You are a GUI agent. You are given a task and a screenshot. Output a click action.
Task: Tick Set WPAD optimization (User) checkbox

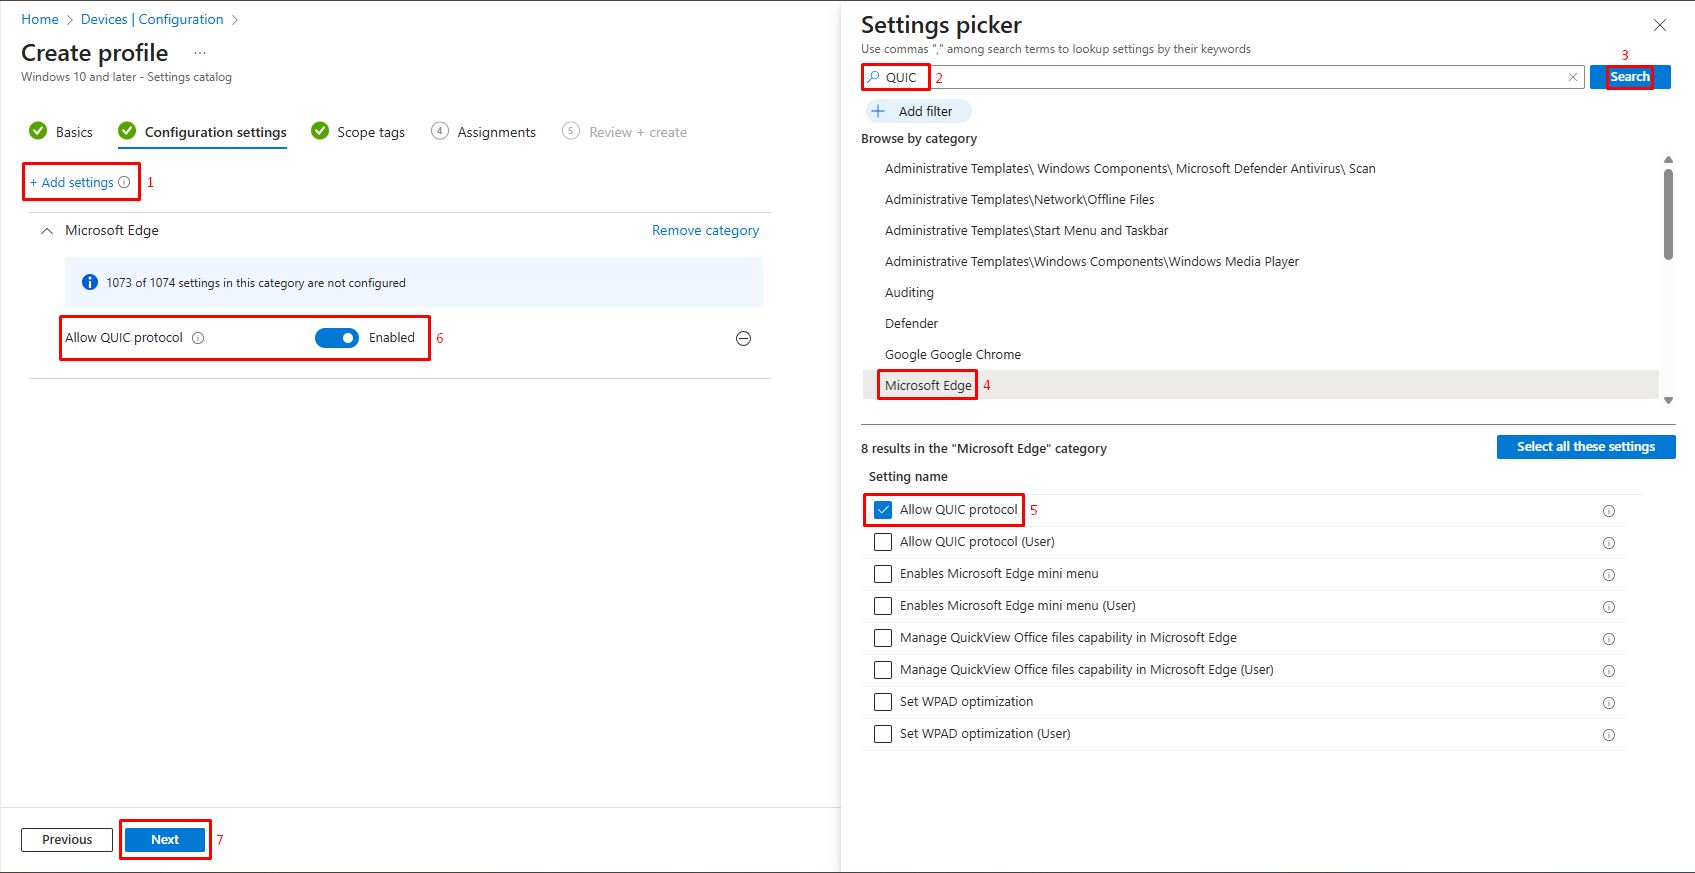883,734
